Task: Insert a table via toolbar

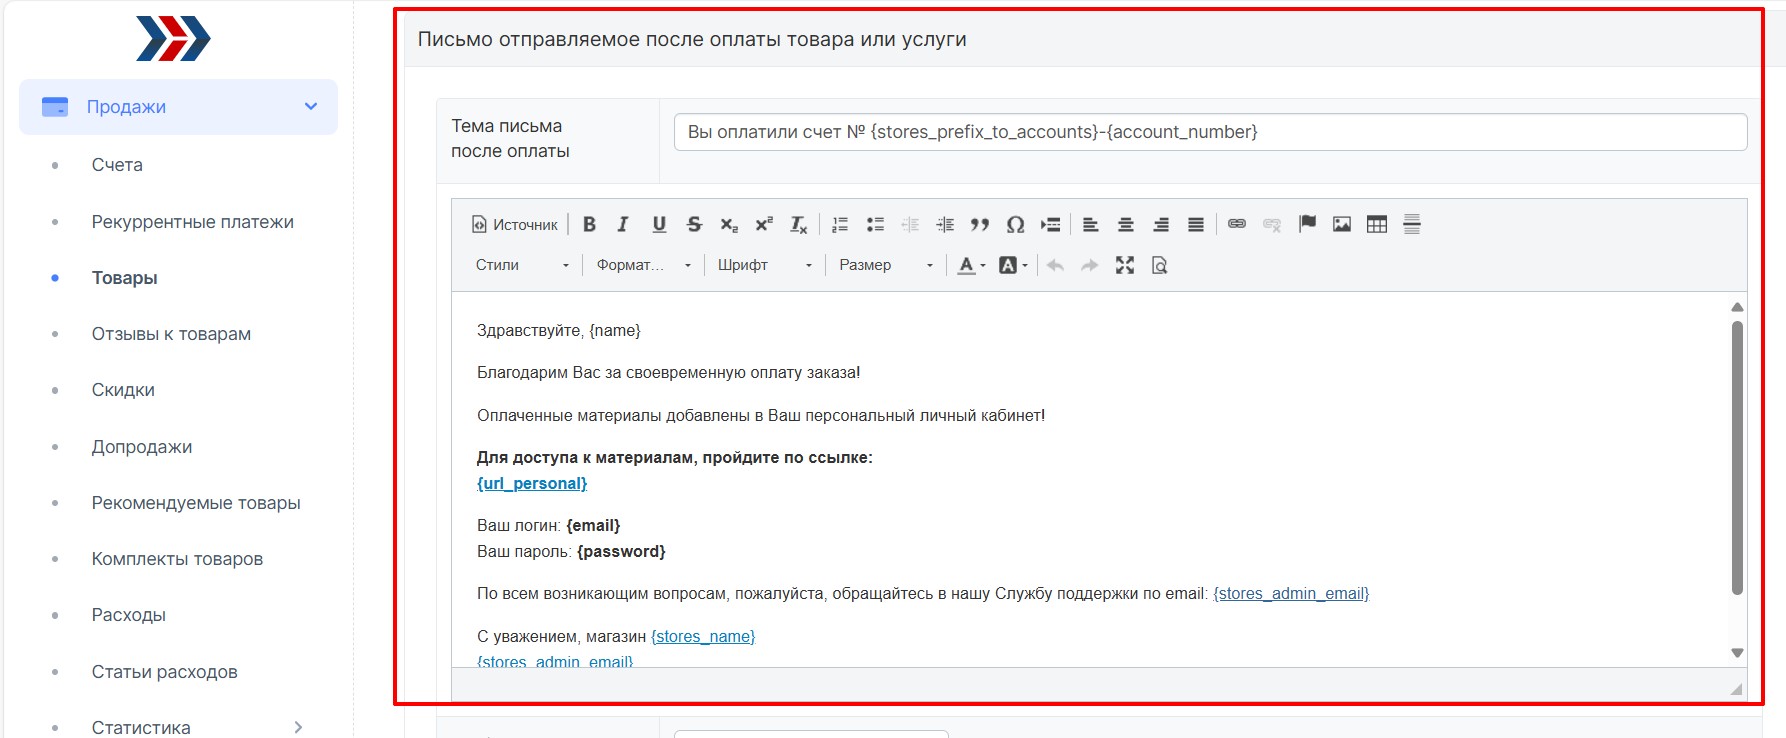Action: [1377, 224]
